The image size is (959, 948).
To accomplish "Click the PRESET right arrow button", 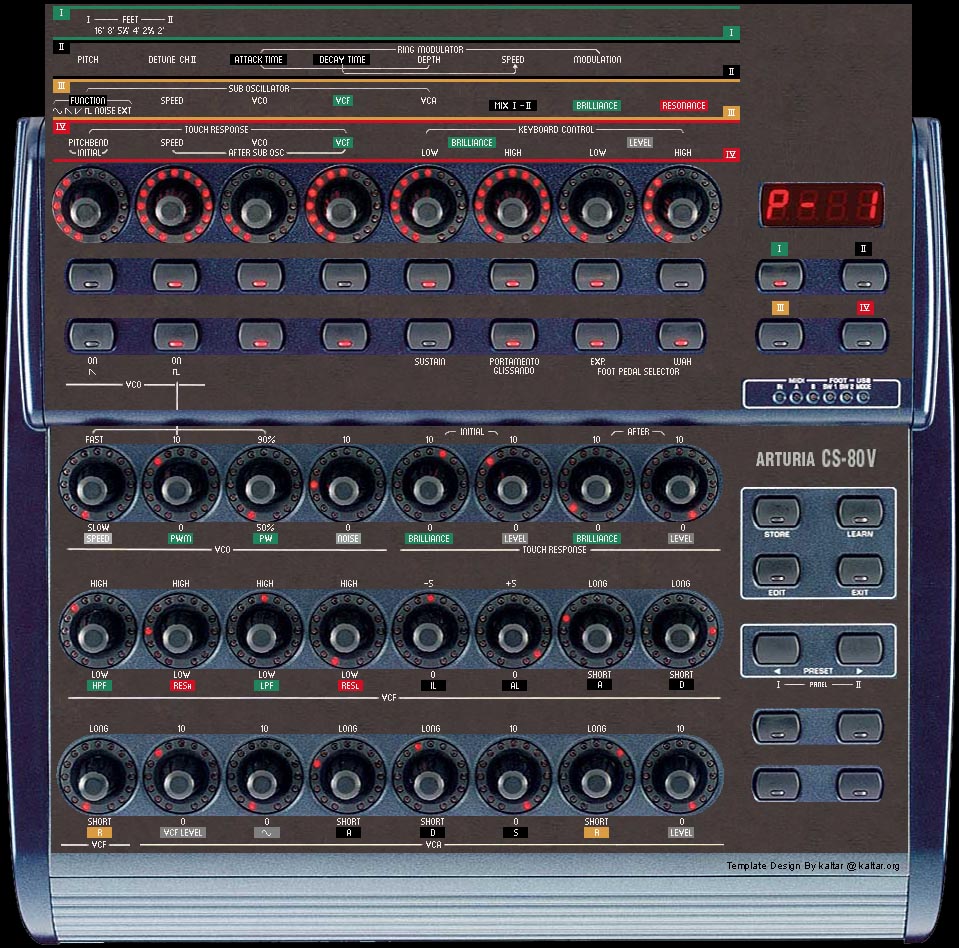I will coord(860,648).
